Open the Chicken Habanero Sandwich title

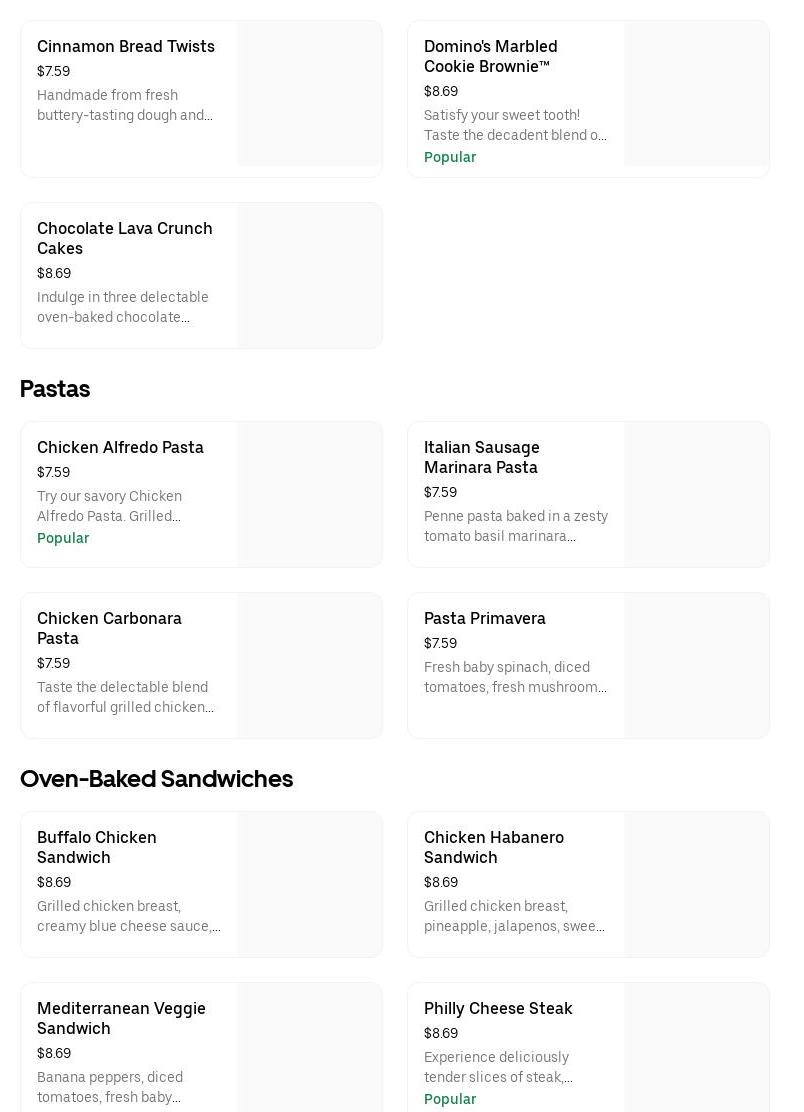coord(494,847)
